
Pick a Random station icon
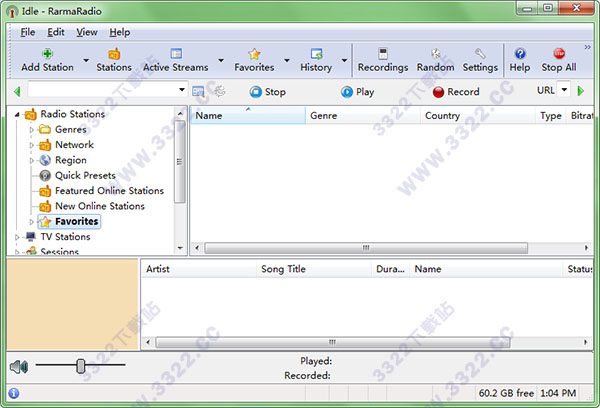[x=435, y=54]
